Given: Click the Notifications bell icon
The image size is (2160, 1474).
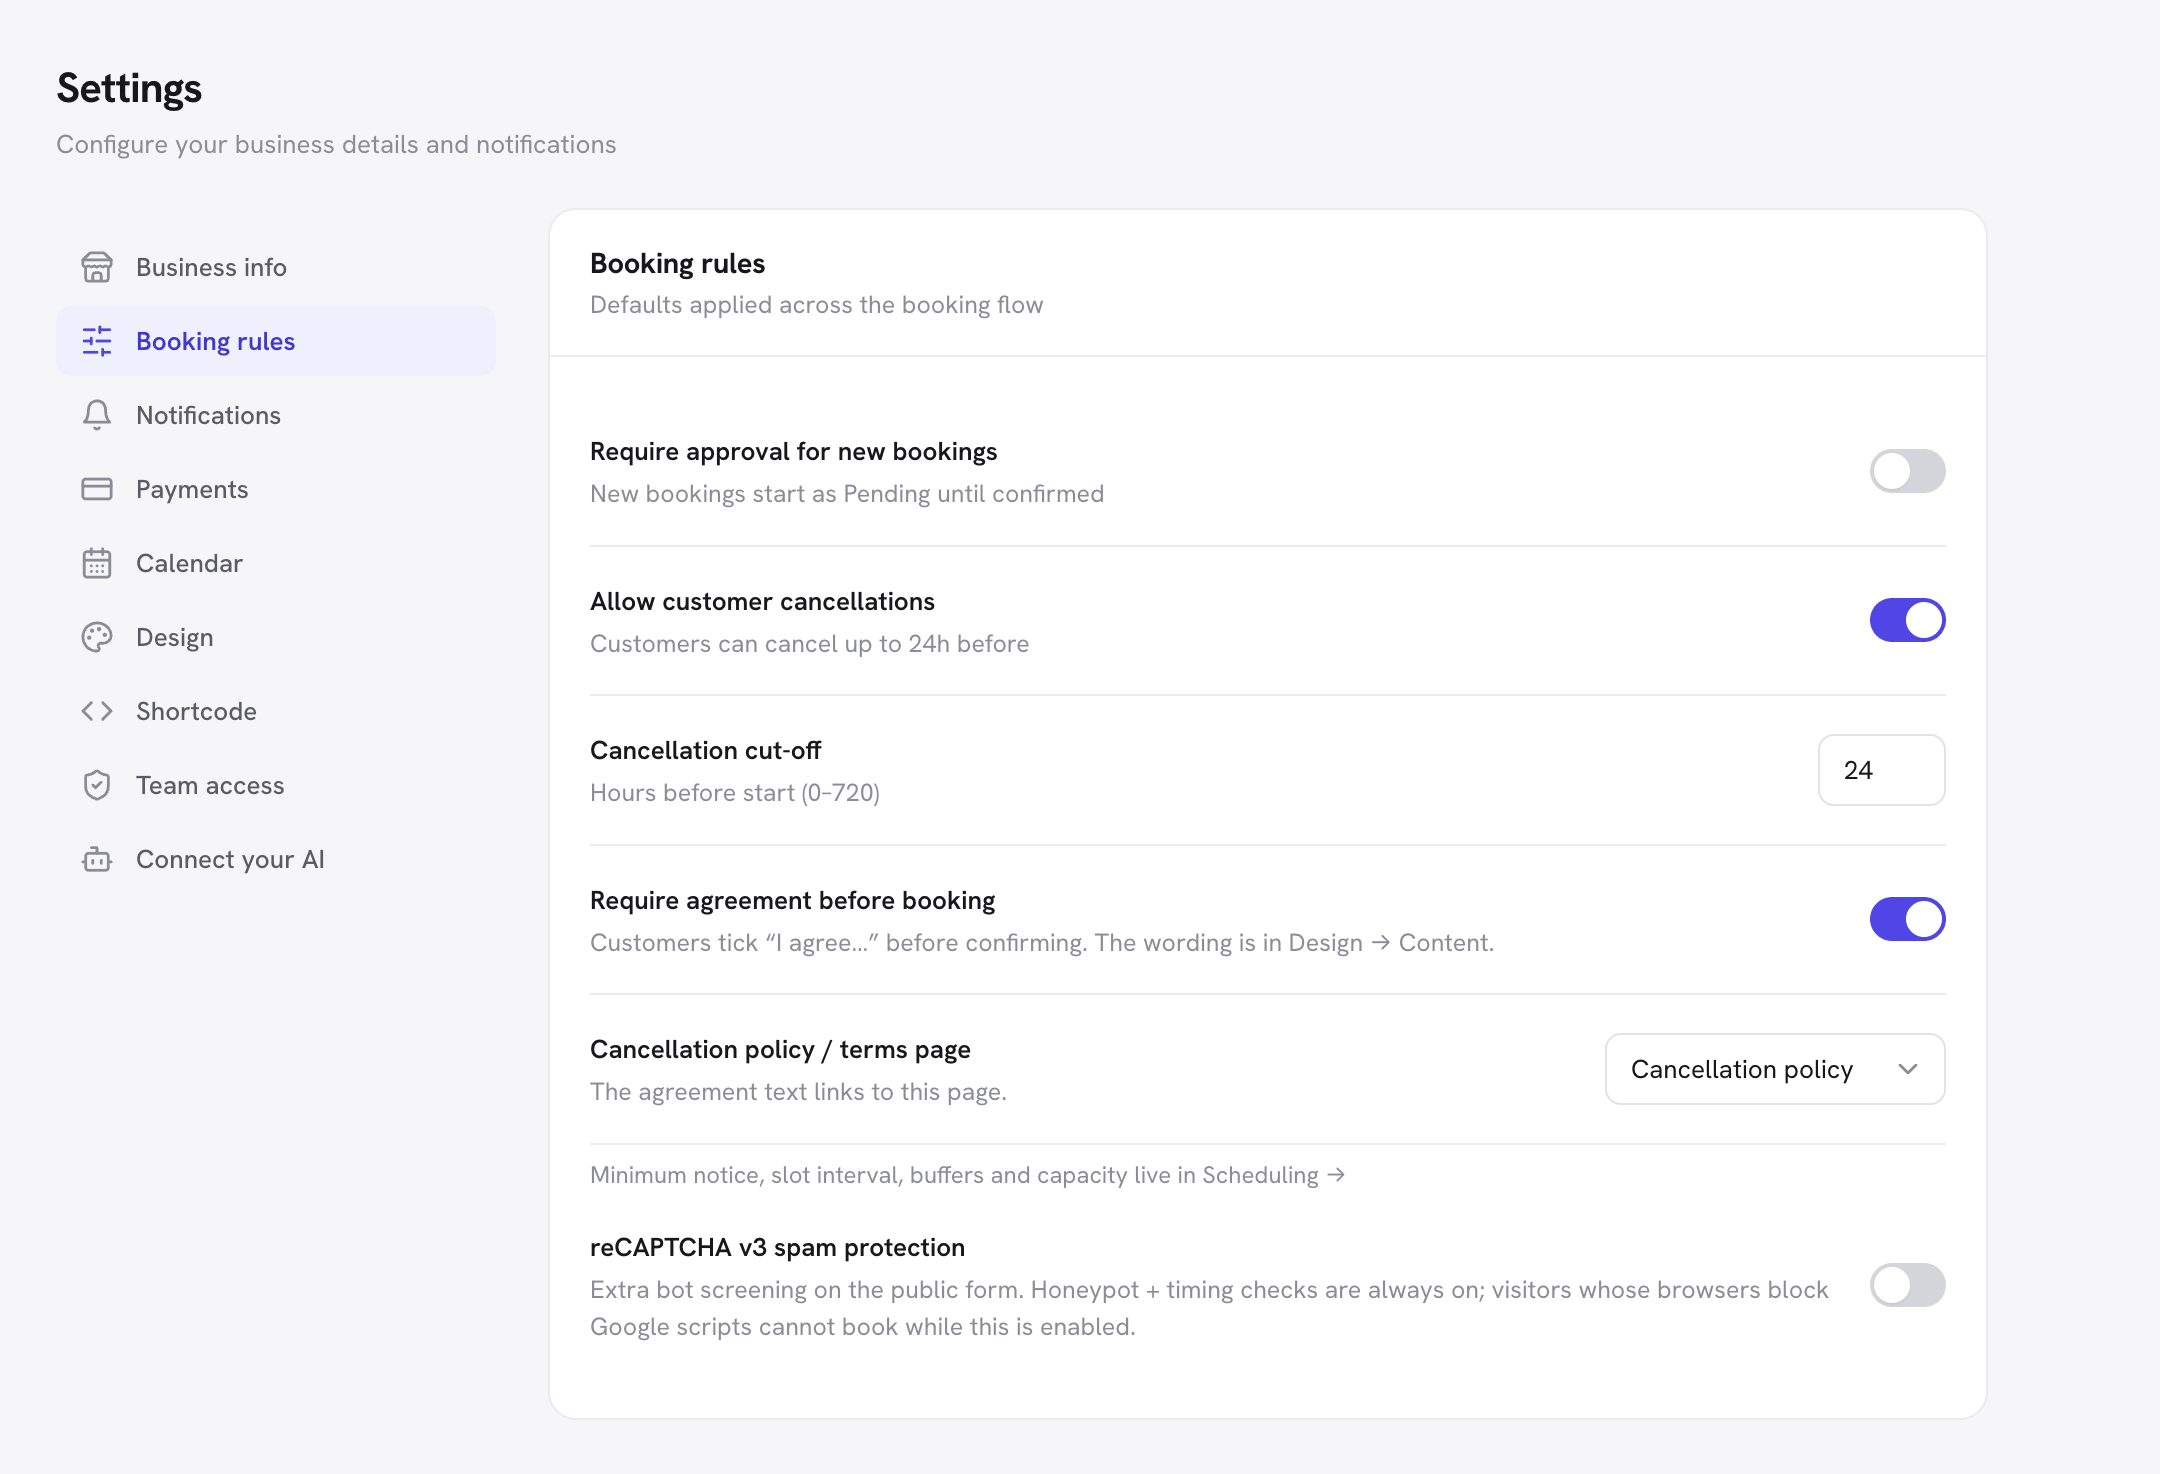Looking at the screenshot, I should click(x=97, y=415).
